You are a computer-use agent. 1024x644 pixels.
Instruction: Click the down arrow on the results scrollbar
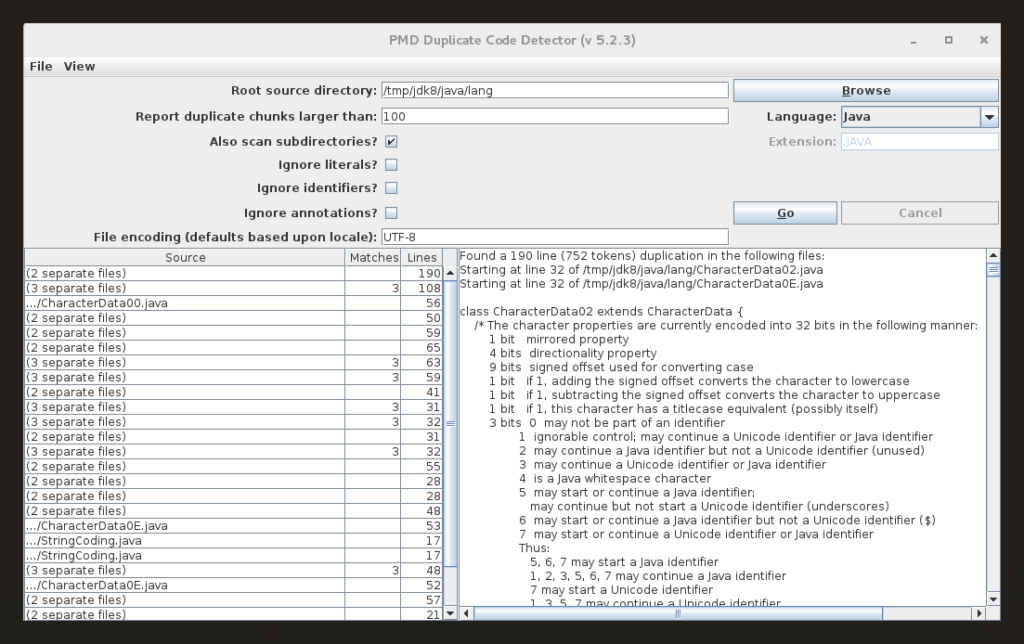click(991, 598)
